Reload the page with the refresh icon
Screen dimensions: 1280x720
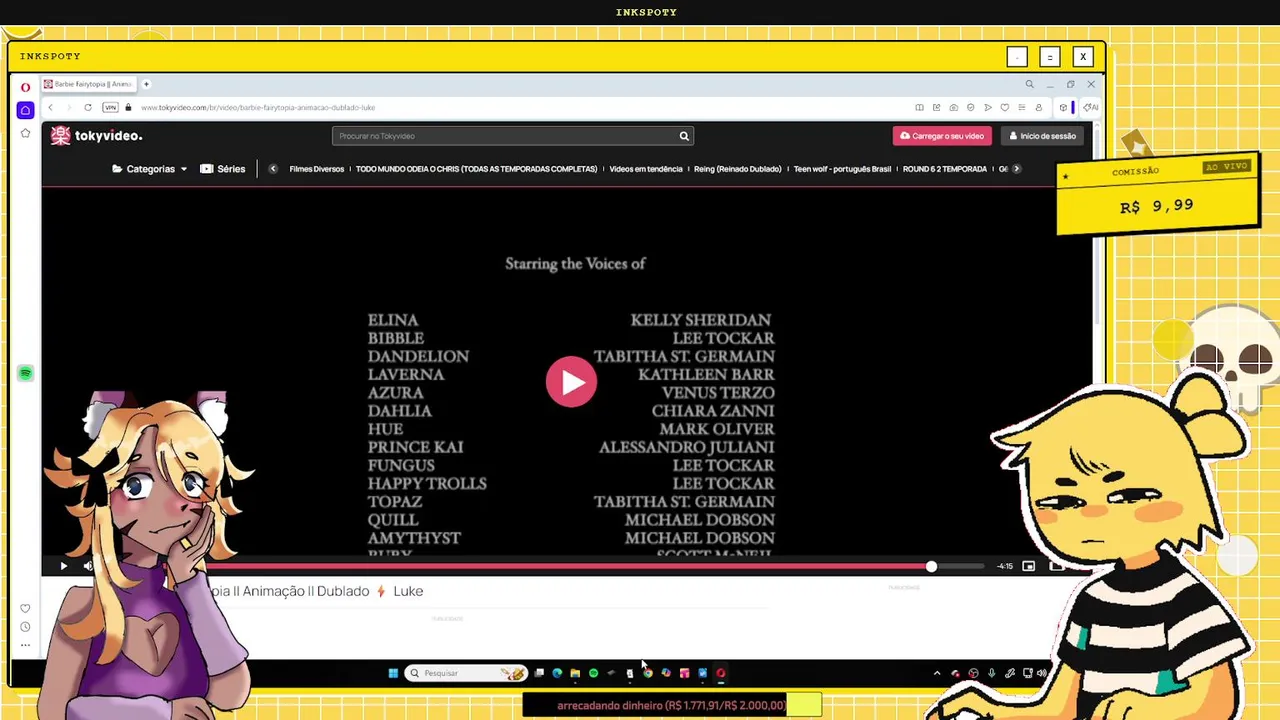[88, 107]
